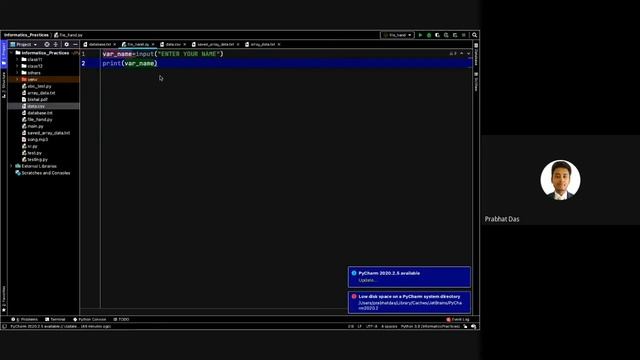This screenshot has width=640, height=360.
Task: Open the Problems tool tab
Action: pos(24,319)
